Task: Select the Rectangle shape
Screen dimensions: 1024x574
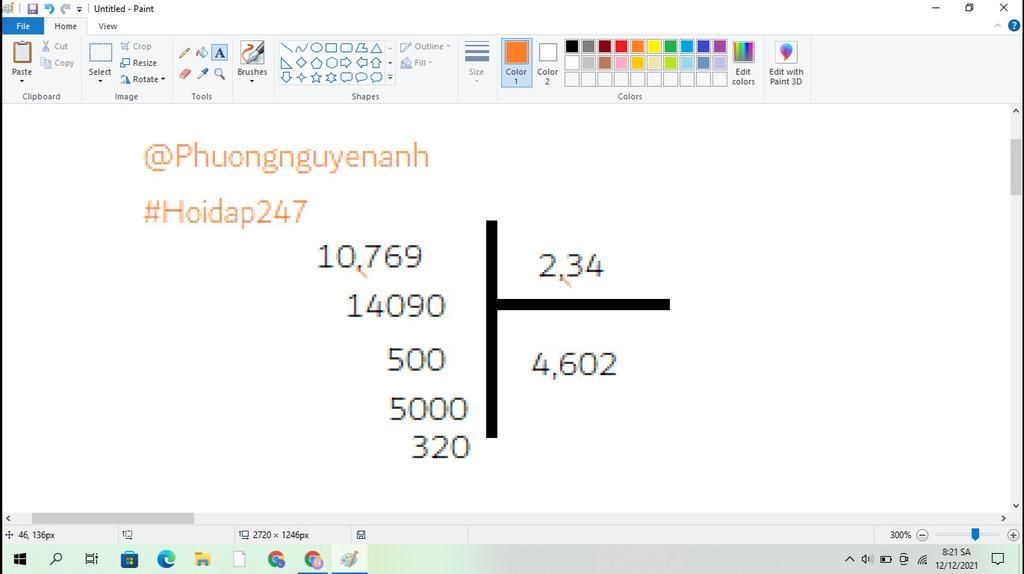Action: pyautogui.click(x=331, y=48)
